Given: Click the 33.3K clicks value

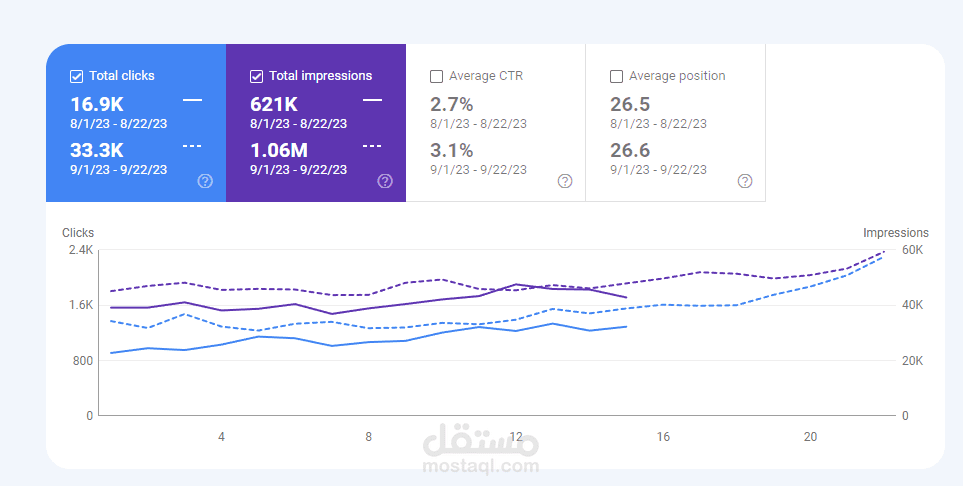Looking at the screenshot, I should click(98, 150).
